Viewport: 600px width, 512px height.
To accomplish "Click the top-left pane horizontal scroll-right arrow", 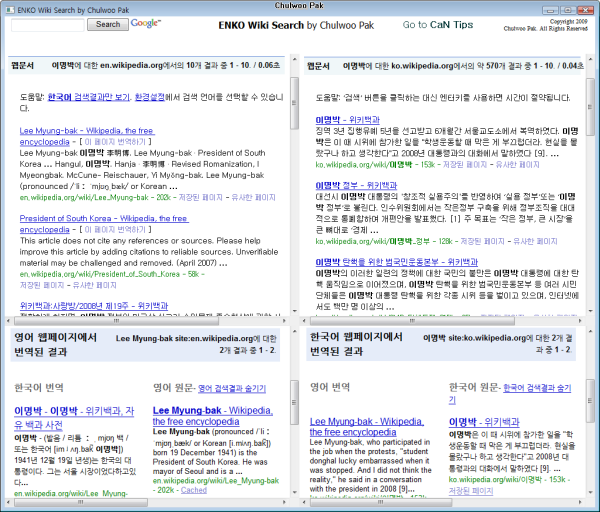I will click(284, 321).
